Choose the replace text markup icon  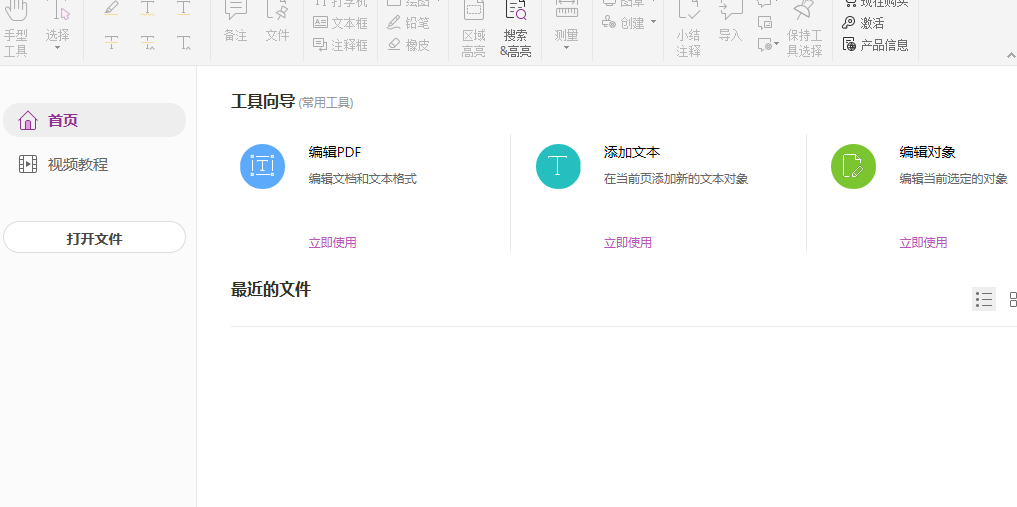(x=148, y=43)
